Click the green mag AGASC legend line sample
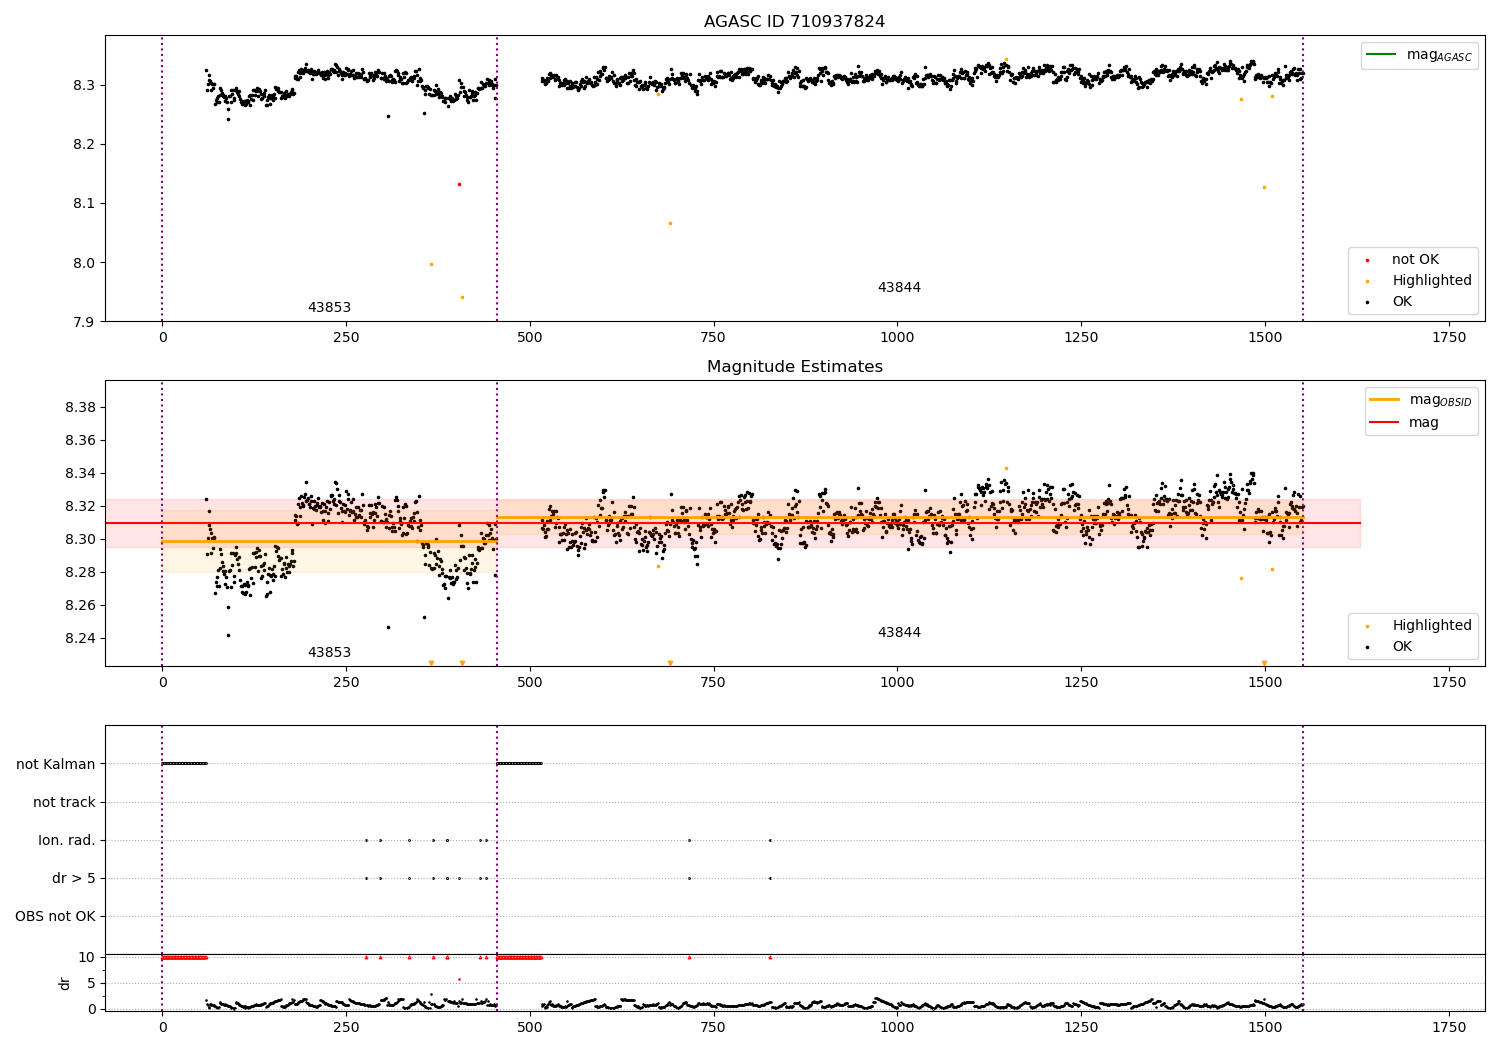This screenshot has width=1500, height=1050. [x=1381, y=54]
